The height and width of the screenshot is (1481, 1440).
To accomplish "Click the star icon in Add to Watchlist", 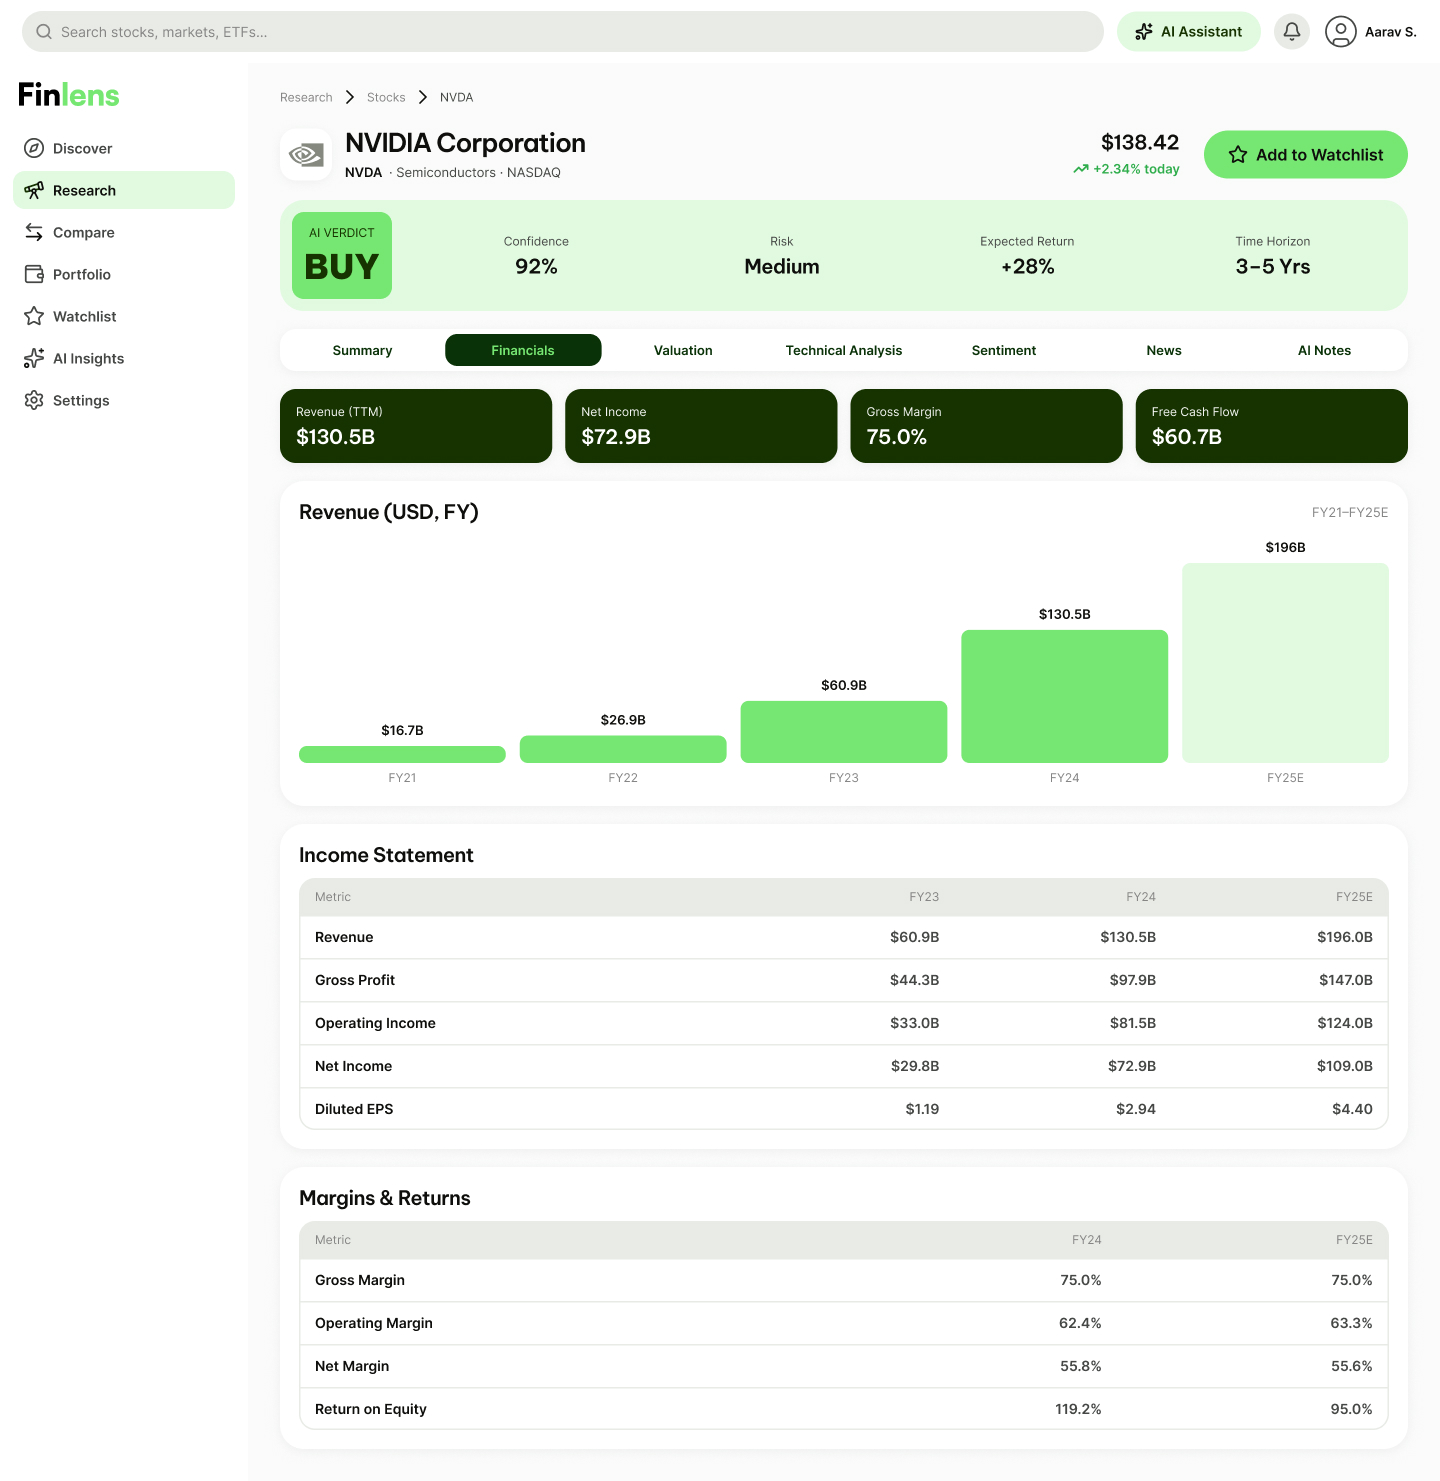I will [x=1238, y=155].
